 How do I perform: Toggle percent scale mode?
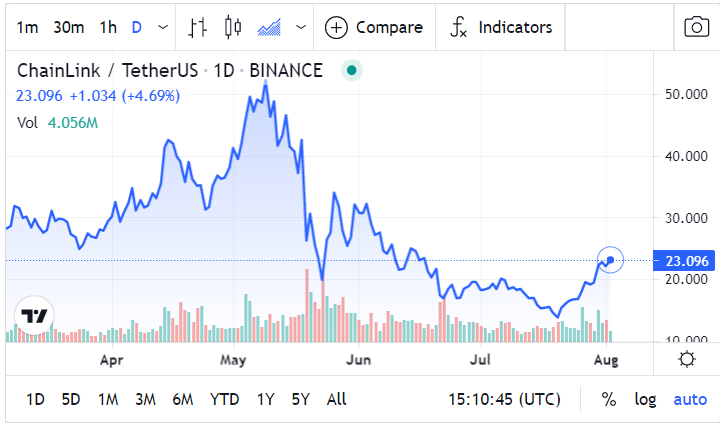click(608, 399)
